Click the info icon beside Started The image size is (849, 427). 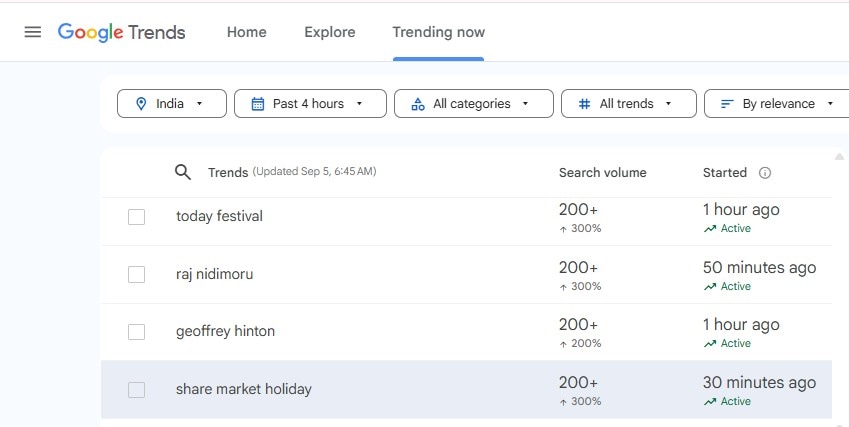765,173
